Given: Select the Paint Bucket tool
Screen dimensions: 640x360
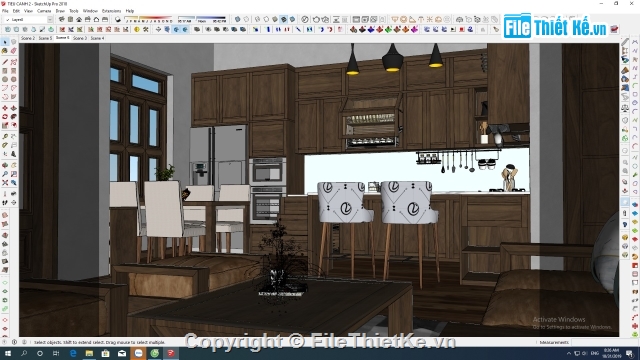Looking at the screenshot, I should [5, 51].
